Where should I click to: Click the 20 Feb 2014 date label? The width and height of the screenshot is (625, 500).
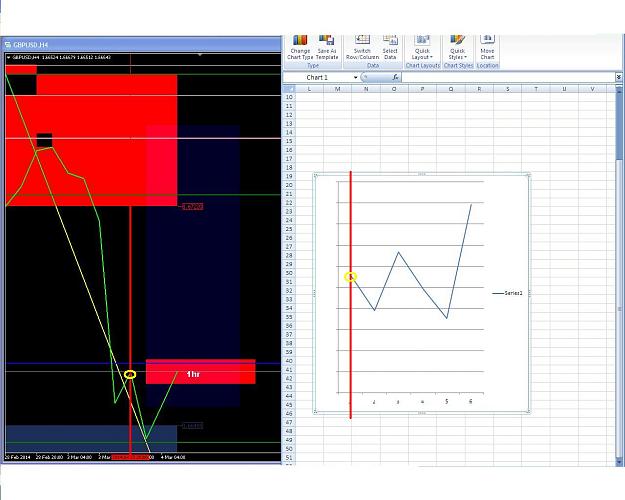pos(17,457)
